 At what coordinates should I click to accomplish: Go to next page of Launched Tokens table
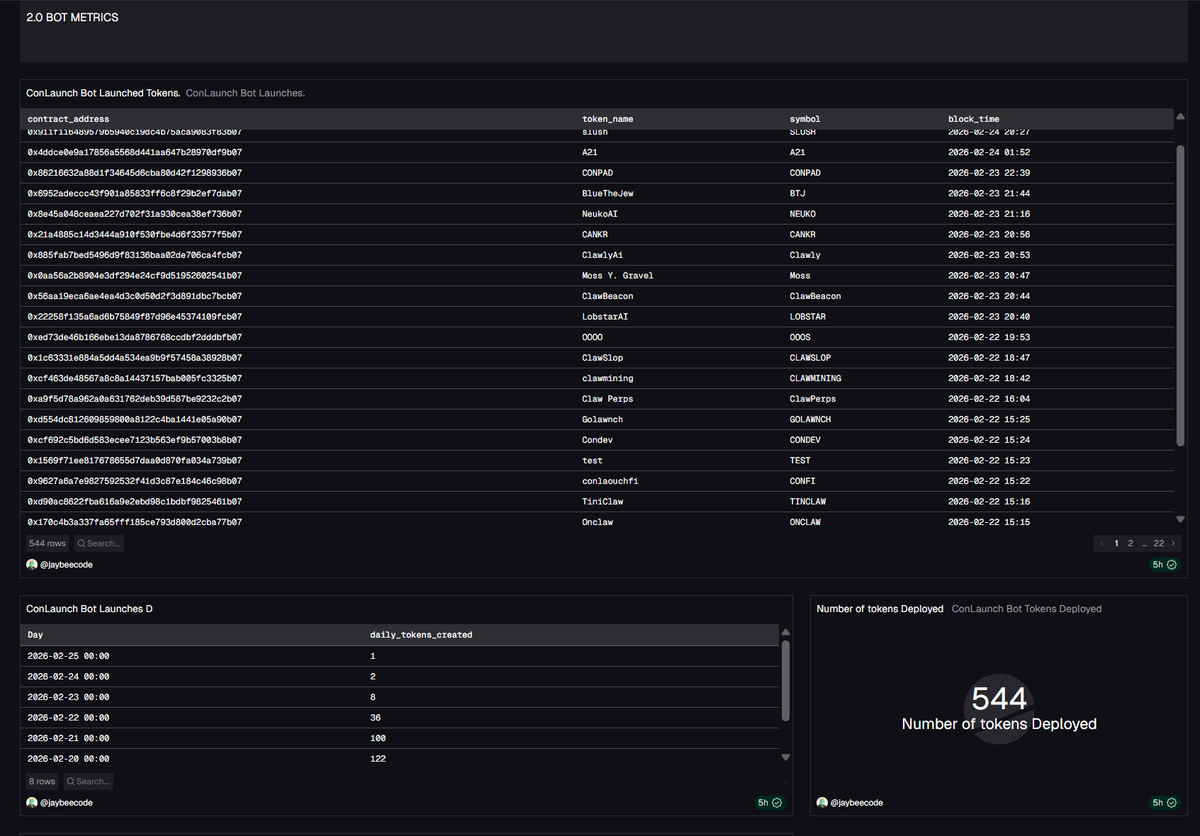click(1173, 543)
